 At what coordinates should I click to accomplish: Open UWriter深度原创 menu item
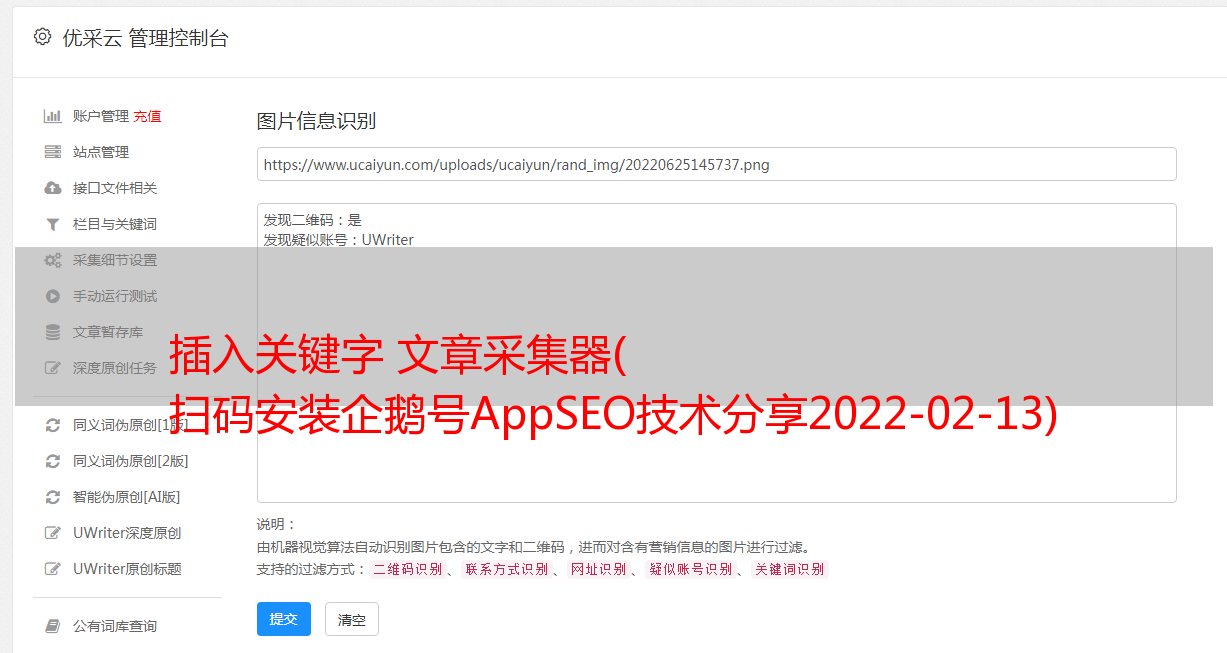pyautogui.click(x=127, y=533)
